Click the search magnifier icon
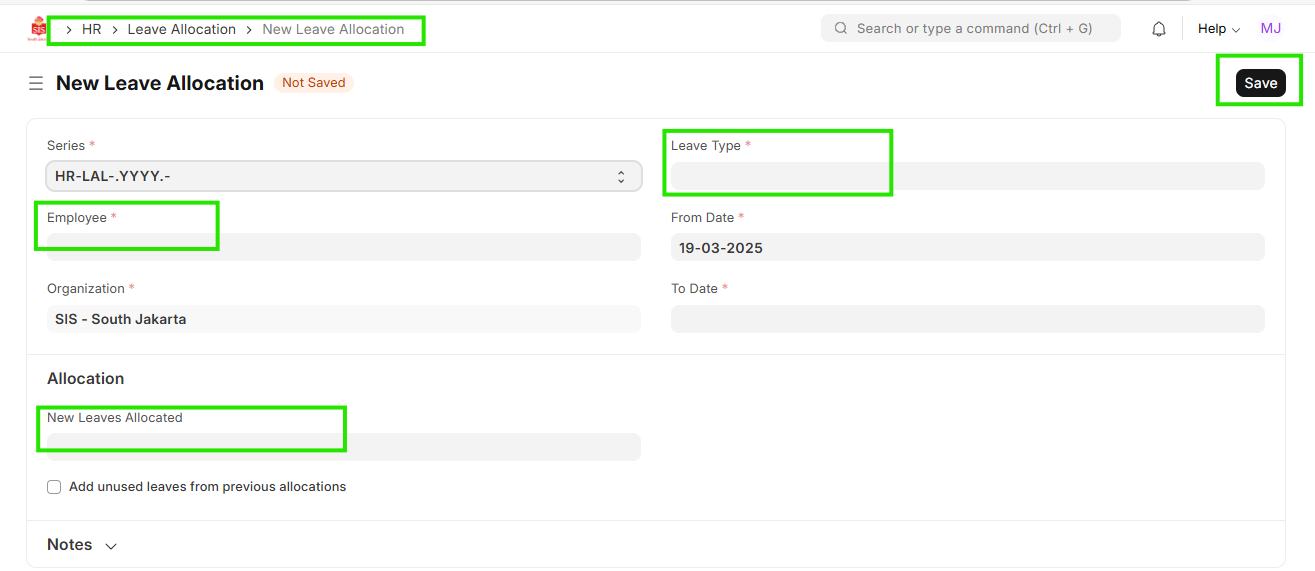Viewport: 1315px width, 571px height. [x=840, y=29]
